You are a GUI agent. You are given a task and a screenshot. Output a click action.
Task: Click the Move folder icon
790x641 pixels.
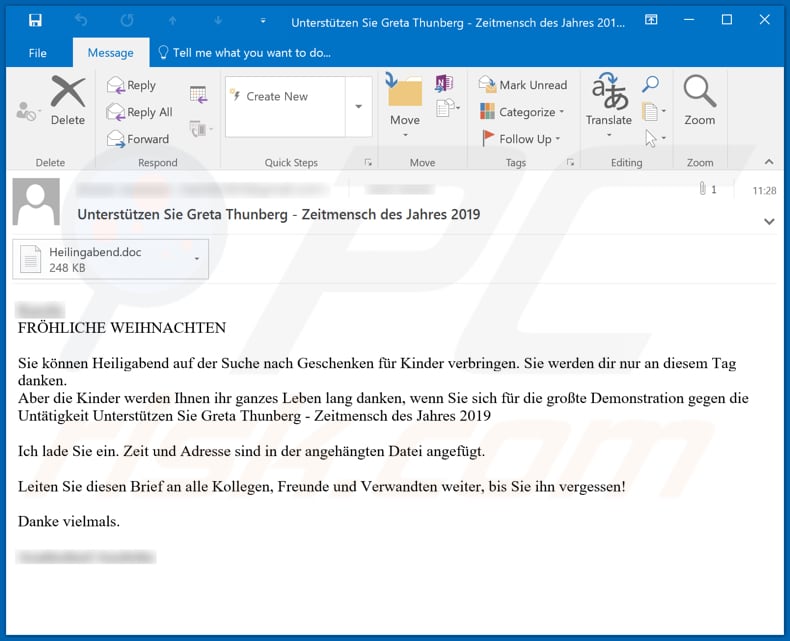[x=405, y=105]
